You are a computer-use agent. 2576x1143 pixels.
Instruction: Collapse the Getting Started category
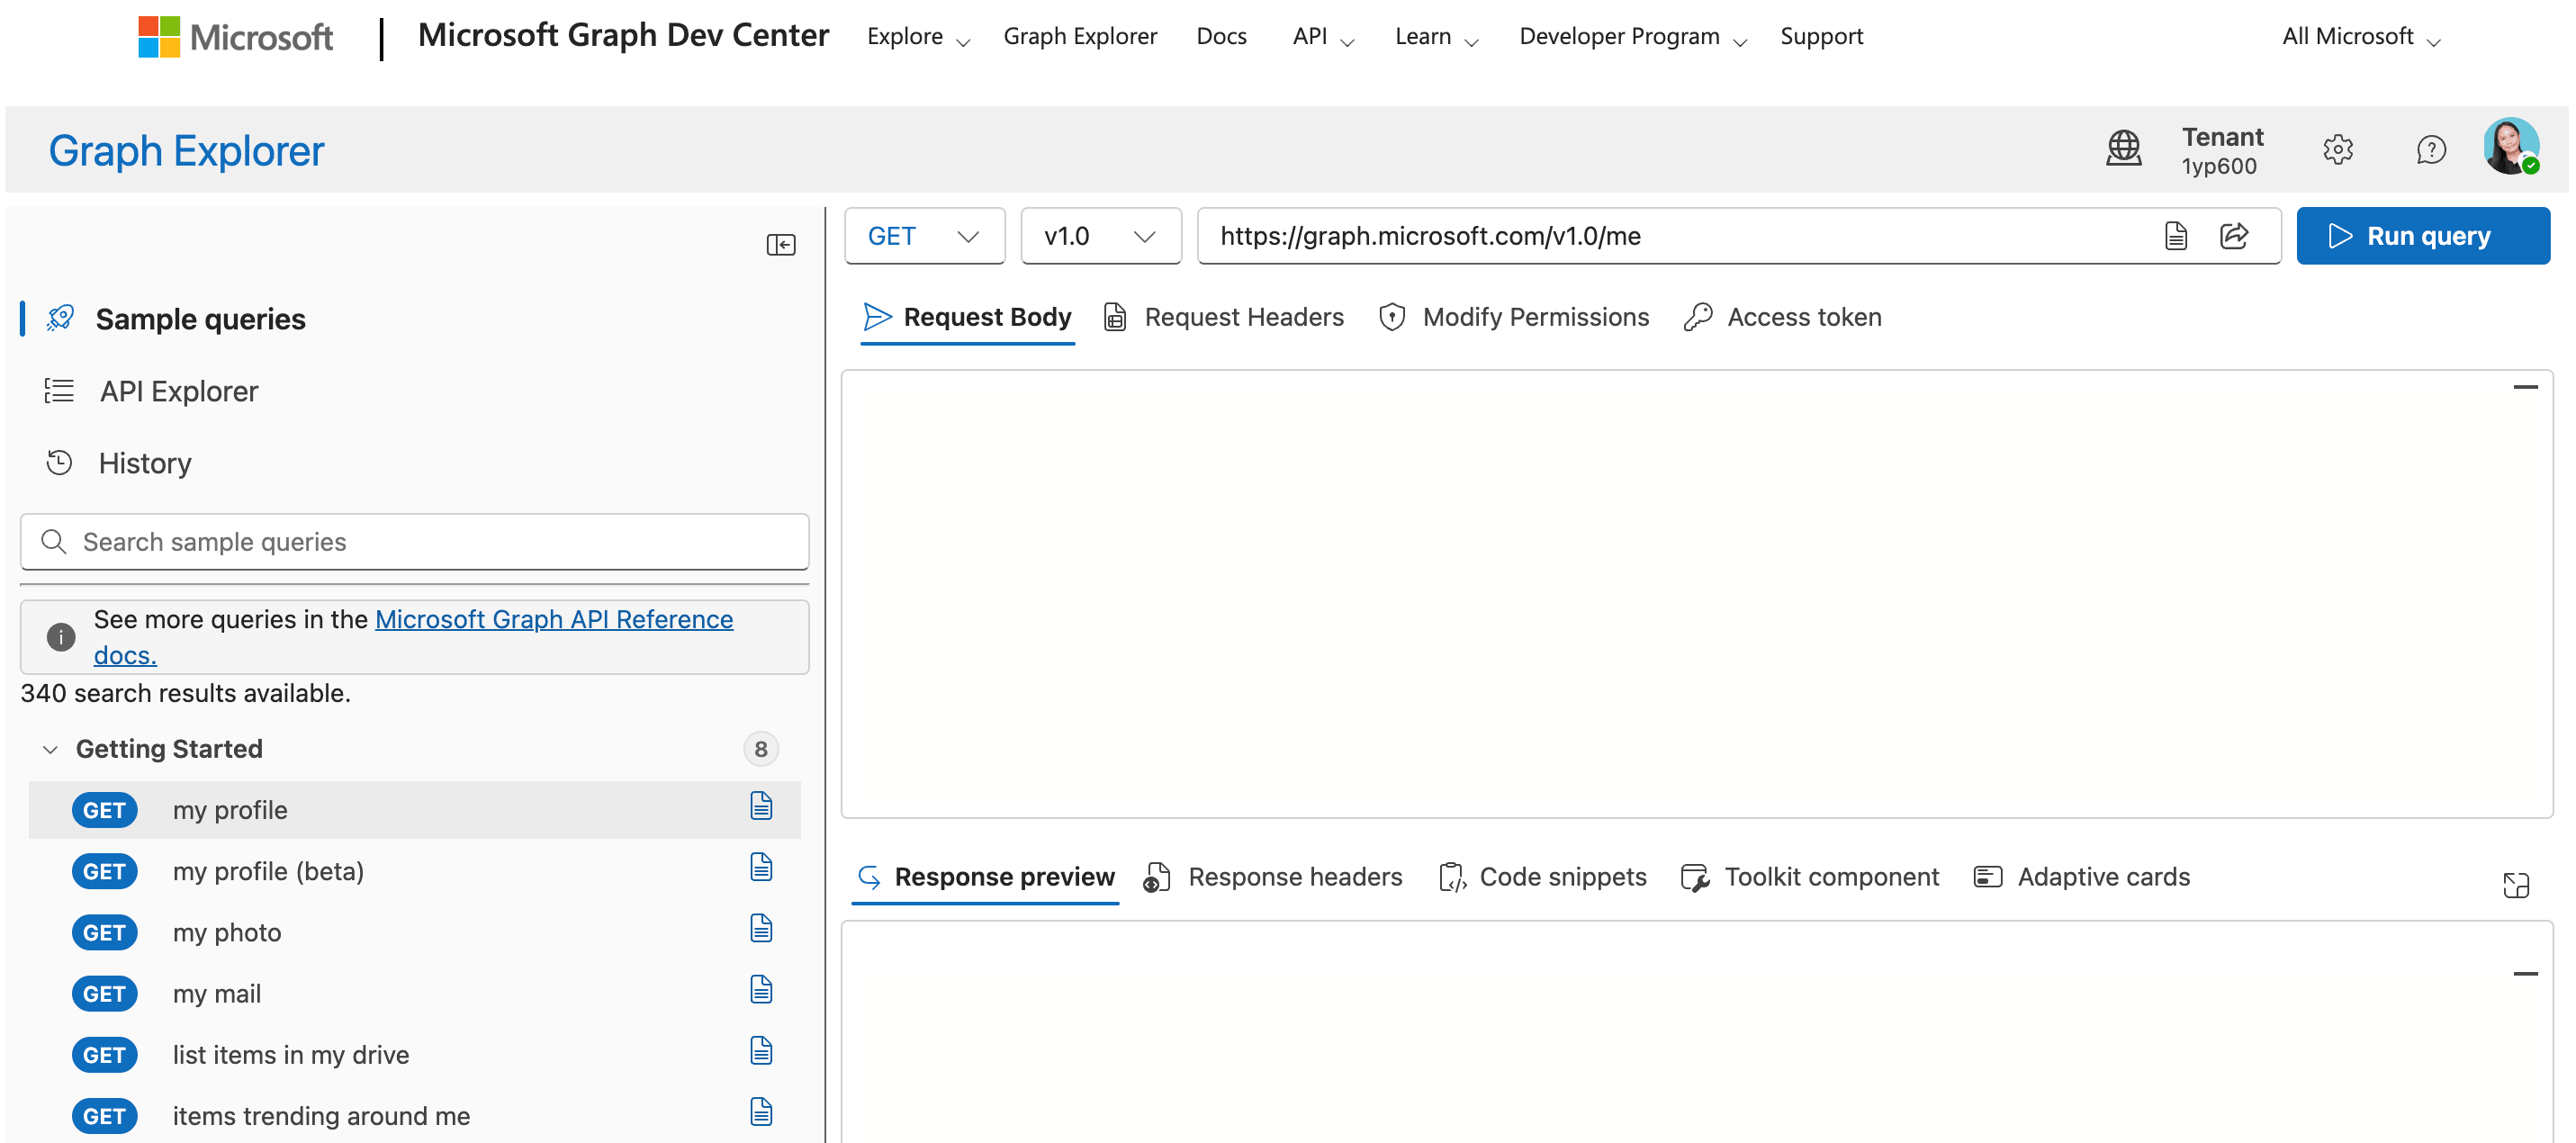click(50, 749)
